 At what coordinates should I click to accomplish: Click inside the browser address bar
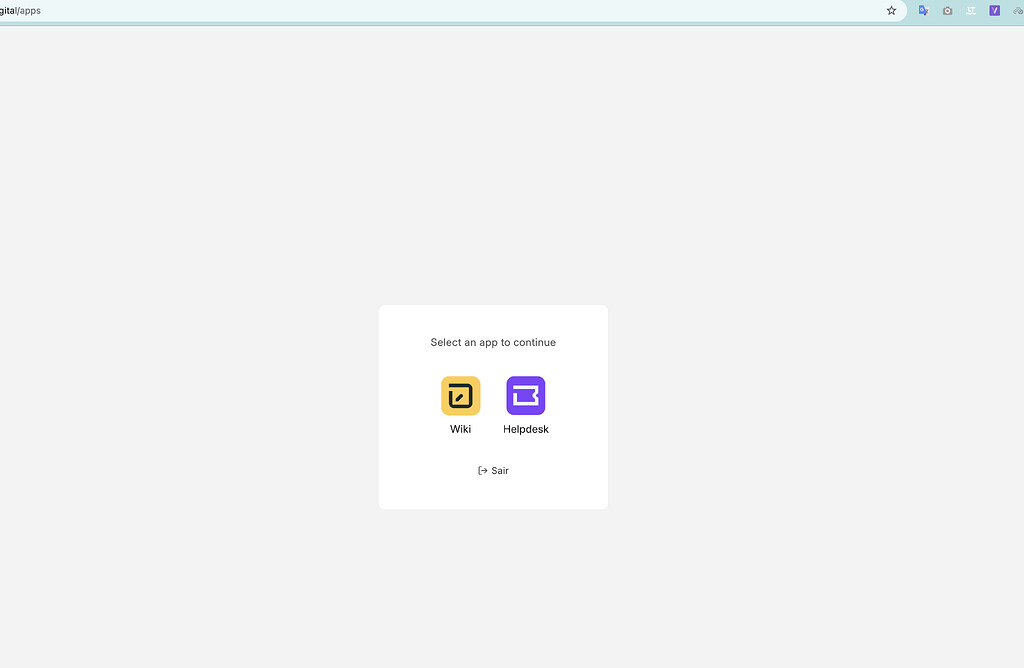click(x=400, y=11)
